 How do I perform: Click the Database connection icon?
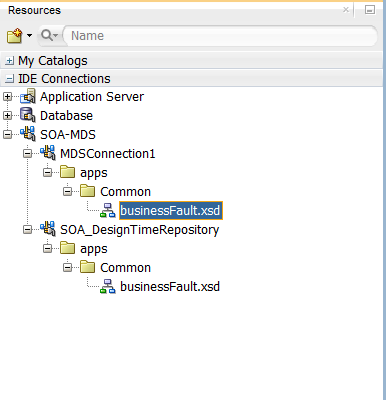28,115
